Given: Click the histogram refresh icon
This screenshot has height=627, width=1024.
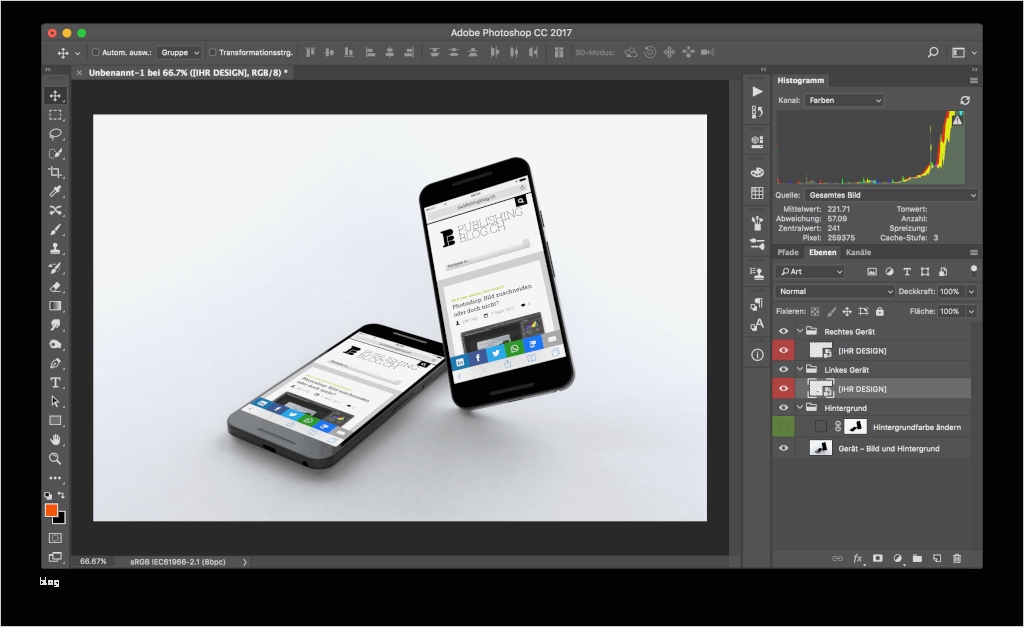Looking at the screenshot, I should (965, 100).
